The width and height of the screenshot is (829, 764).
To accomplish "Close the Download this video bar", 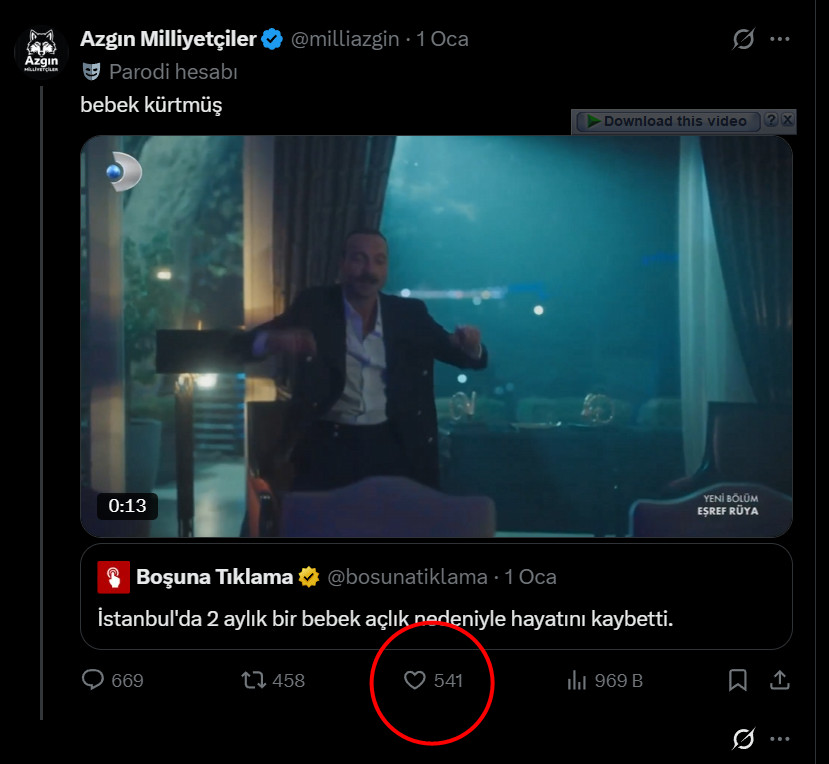I will (x=788, y=120).
